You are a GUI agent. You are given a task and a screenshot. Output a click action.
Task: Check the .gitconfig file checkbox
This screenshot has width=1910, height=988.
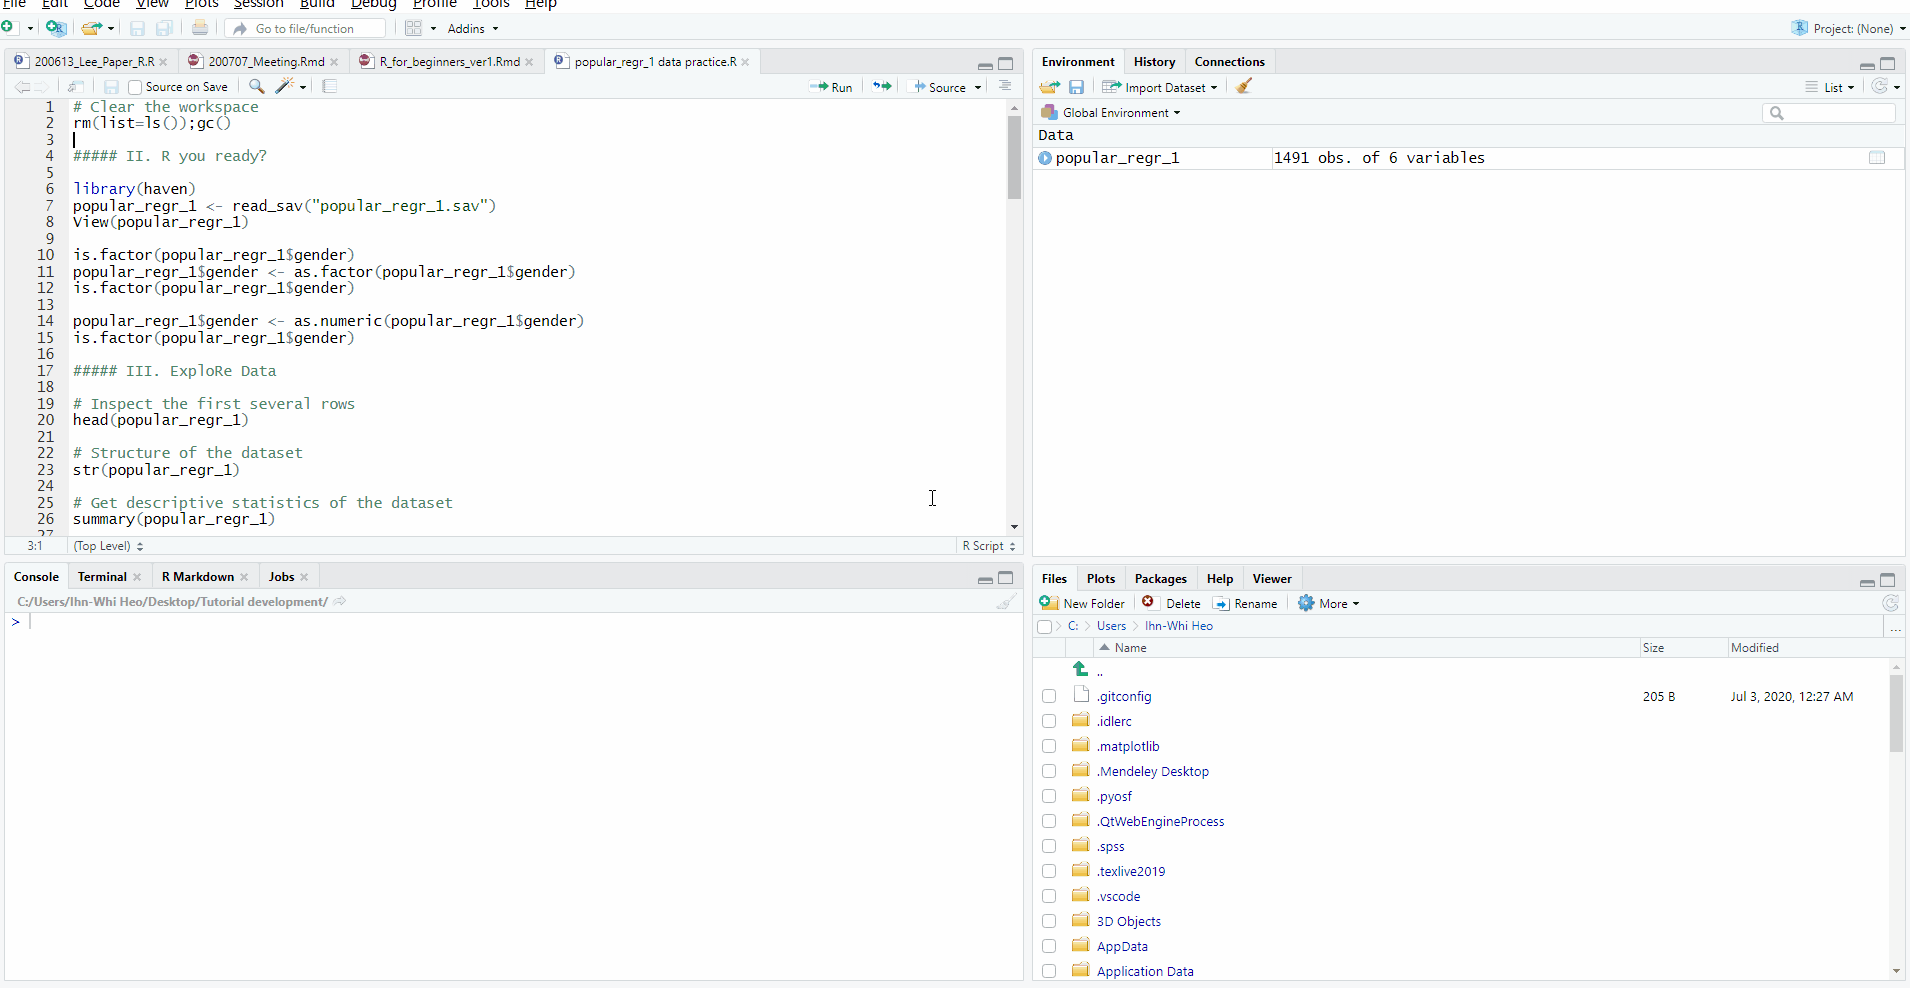click(x=1048, y=696)
